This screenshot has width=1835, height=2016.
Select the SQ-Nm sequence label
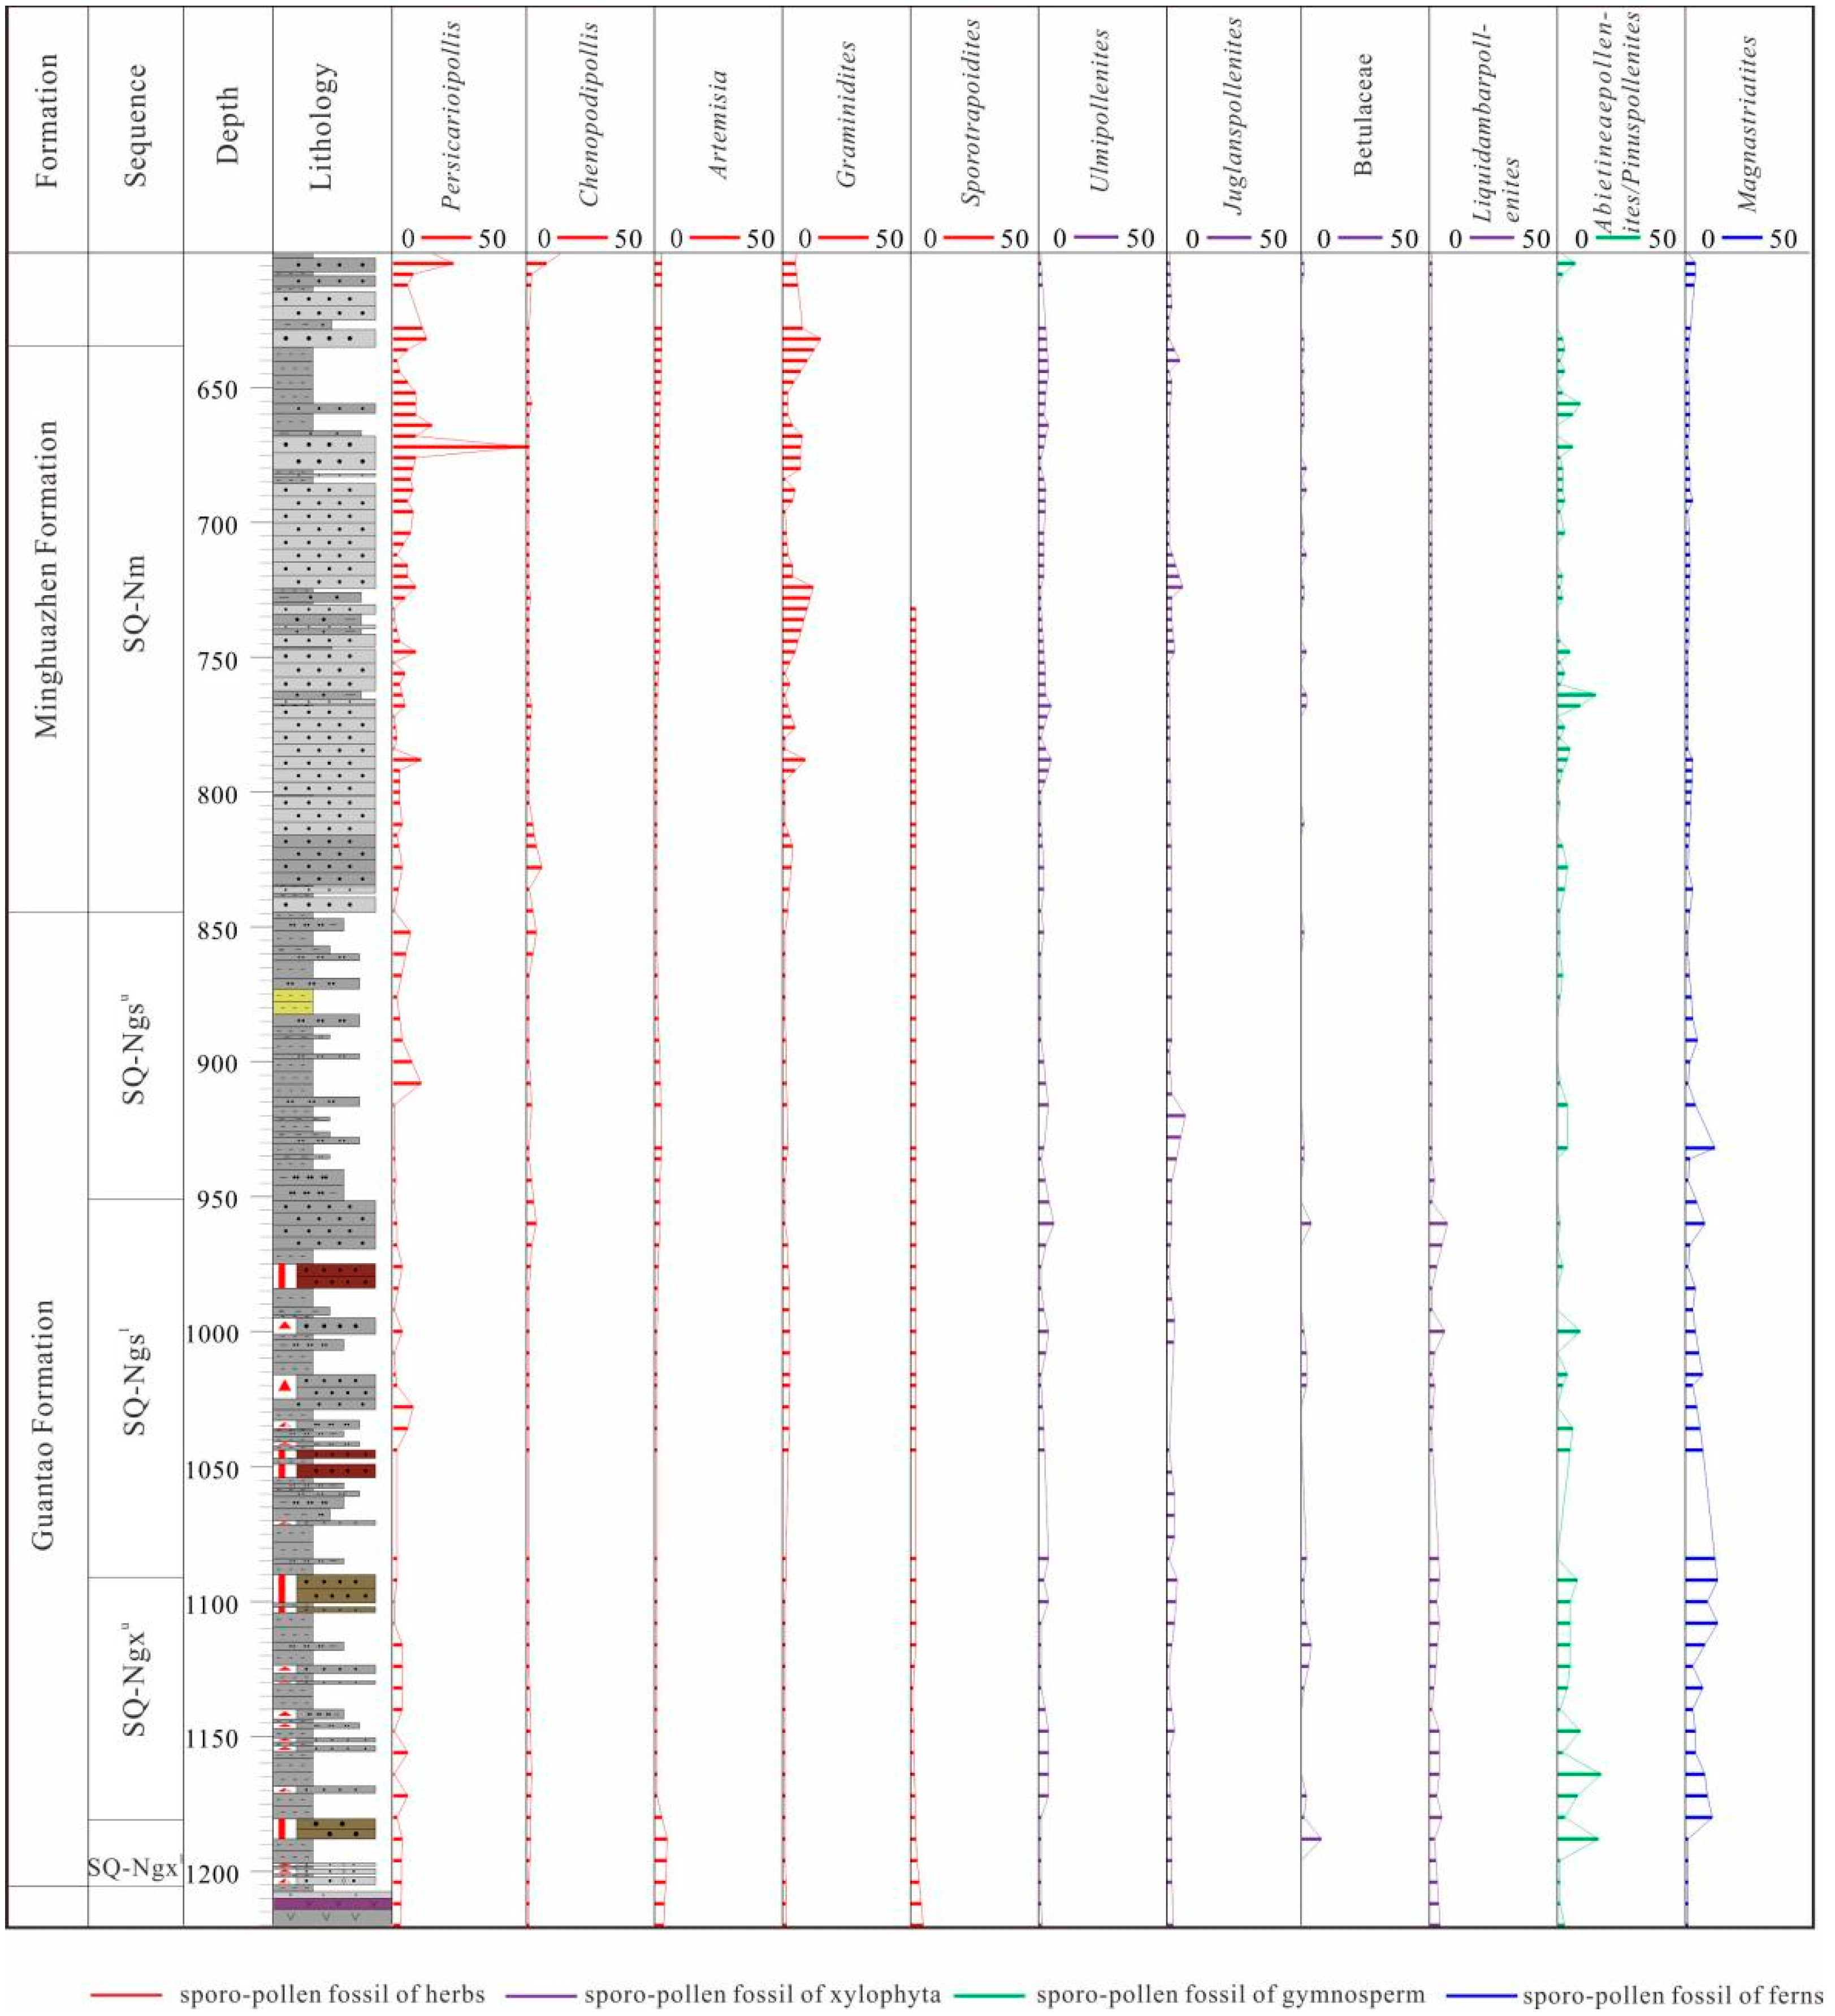135,604
